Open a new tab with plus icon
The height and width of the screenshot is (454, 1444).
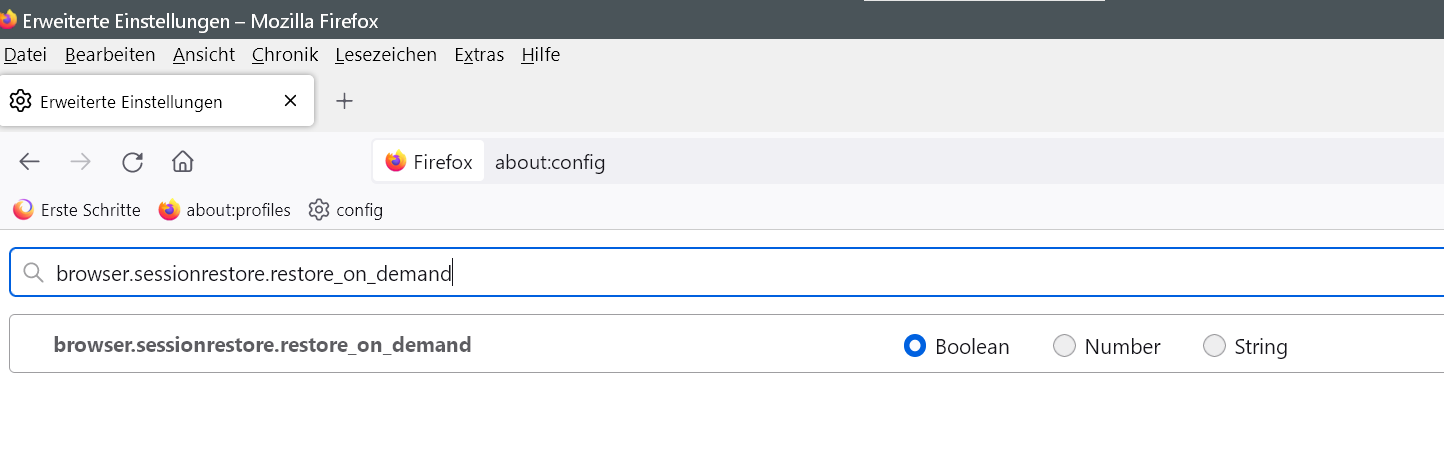(344, 101)
